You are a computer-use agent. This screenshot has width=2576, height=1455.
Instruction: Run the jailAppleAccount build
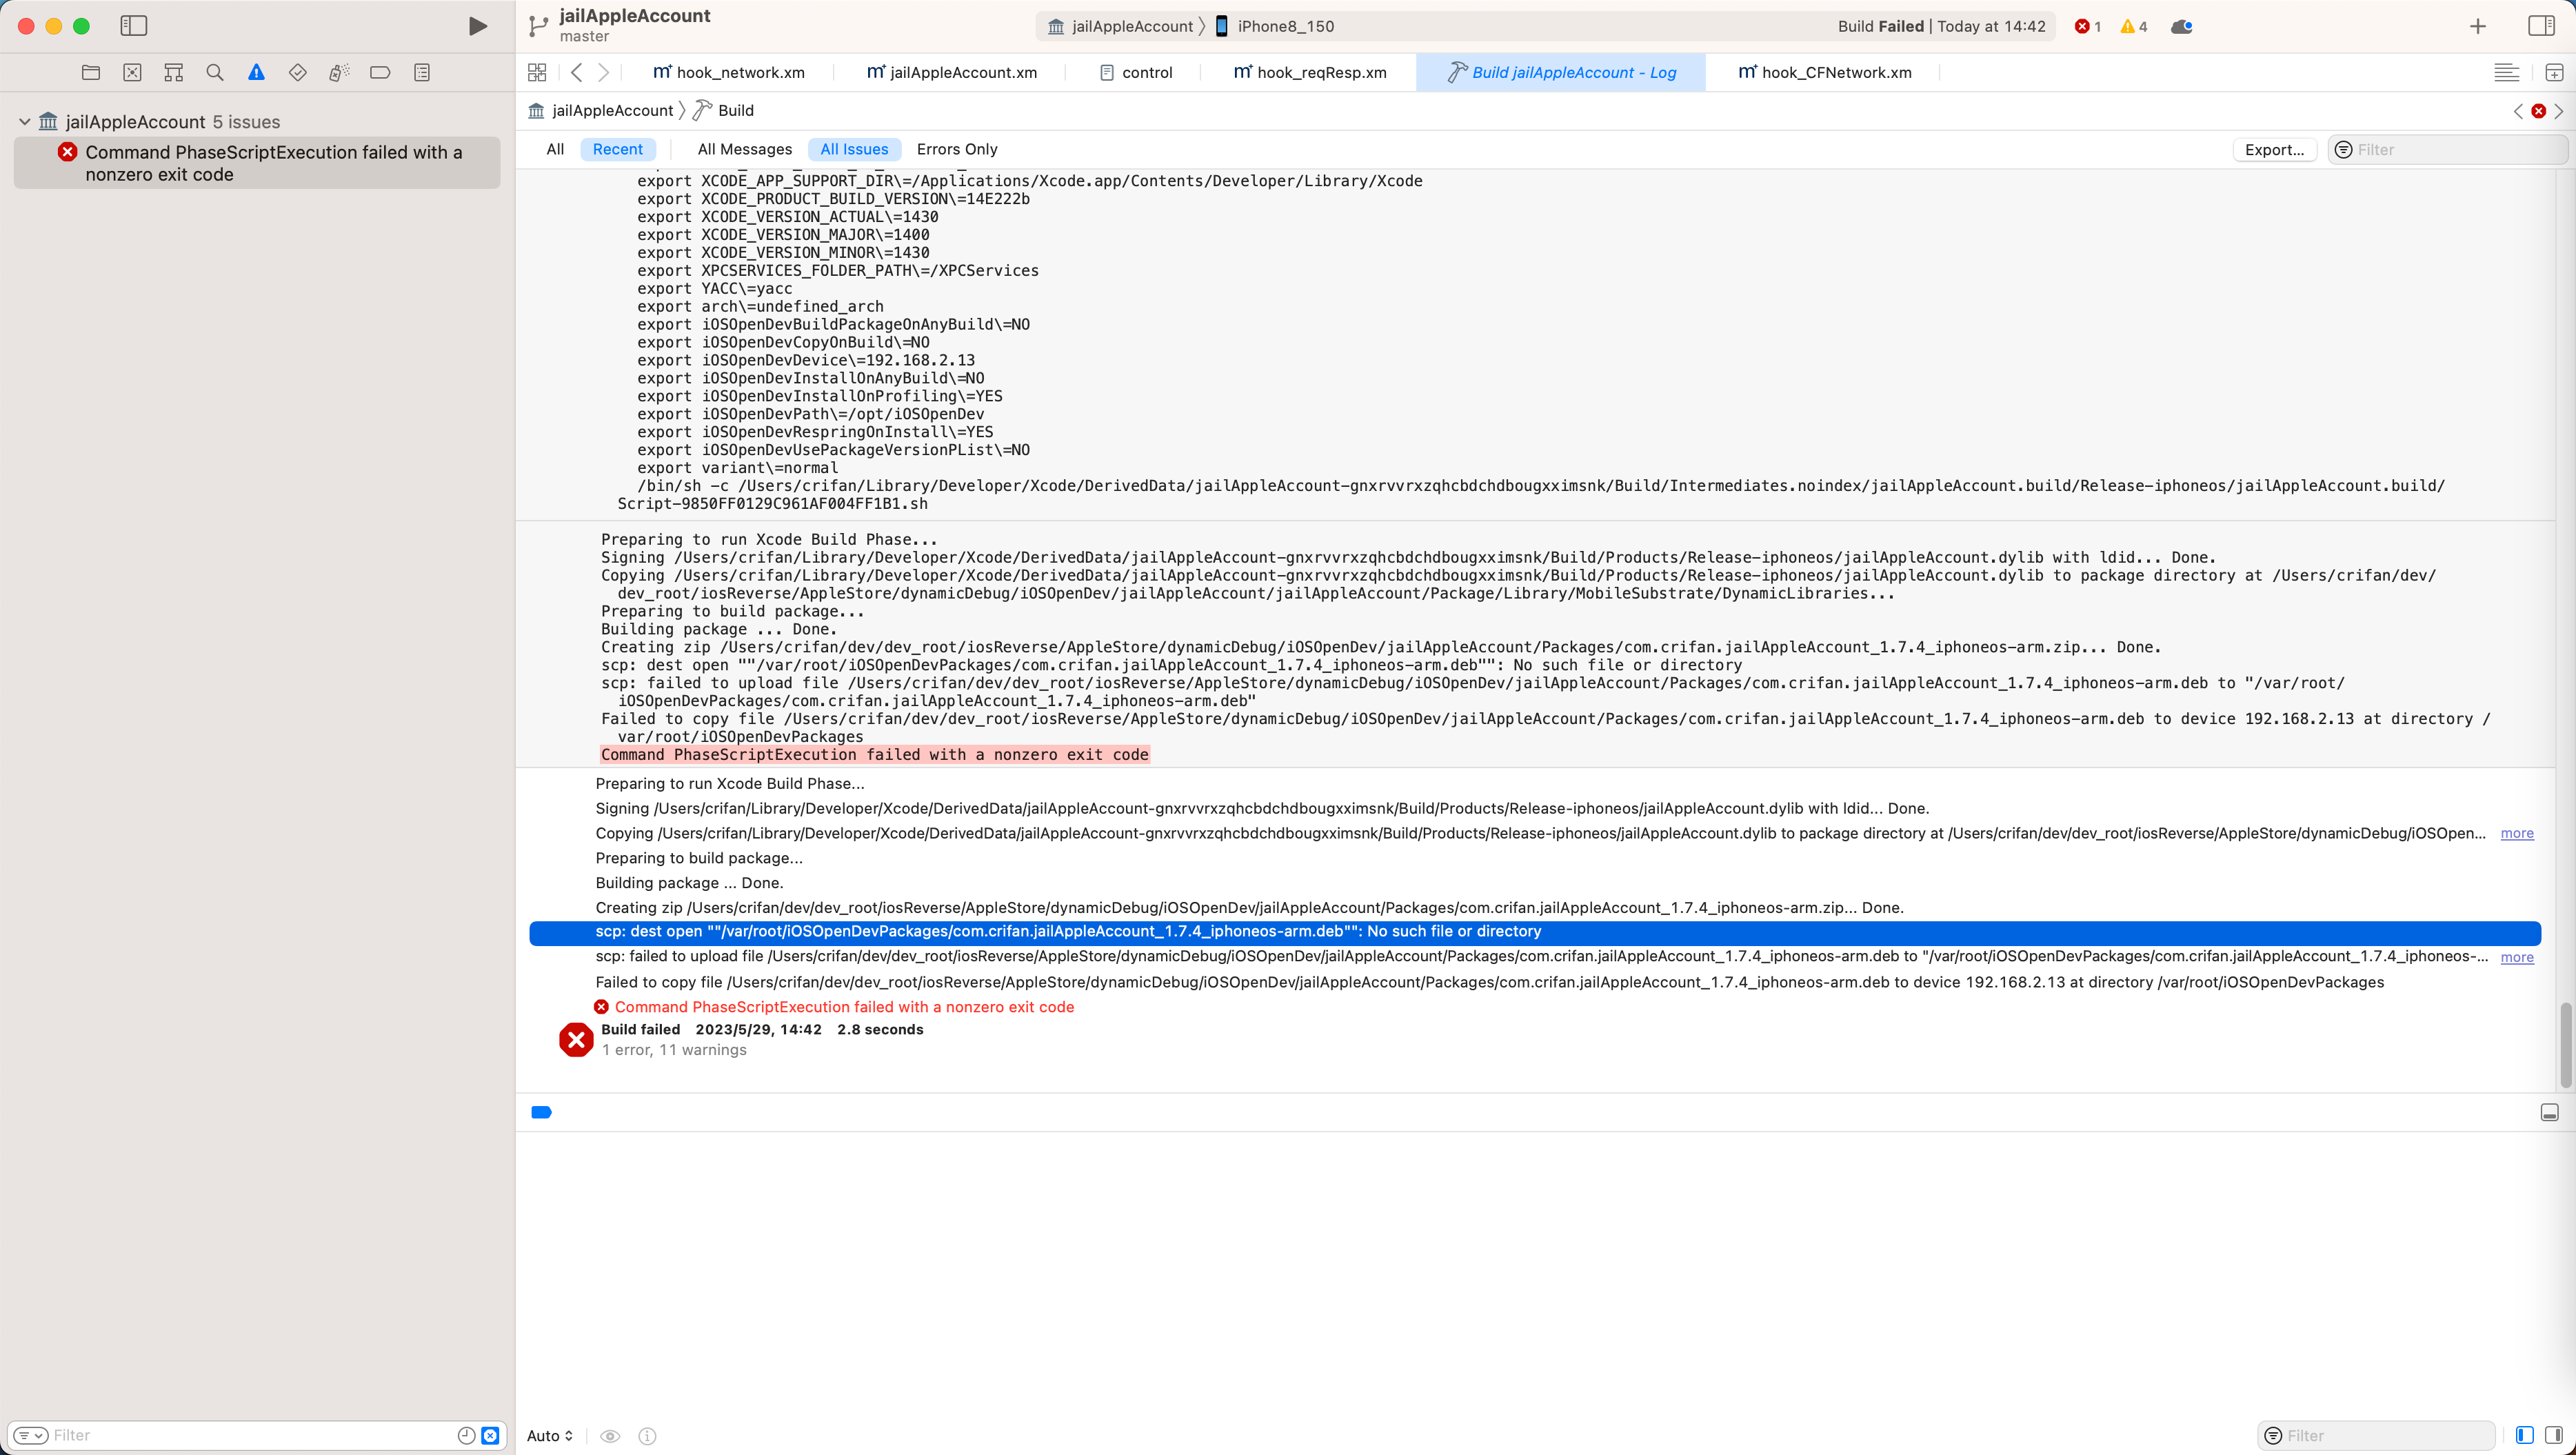478,26
